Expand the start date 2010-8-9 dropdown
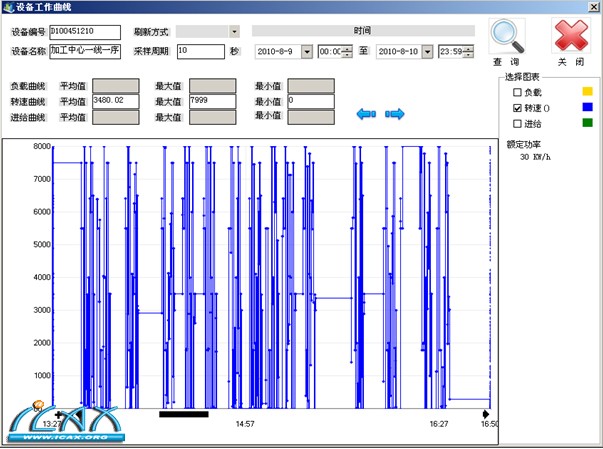603x449 pixels. [307, 51]
